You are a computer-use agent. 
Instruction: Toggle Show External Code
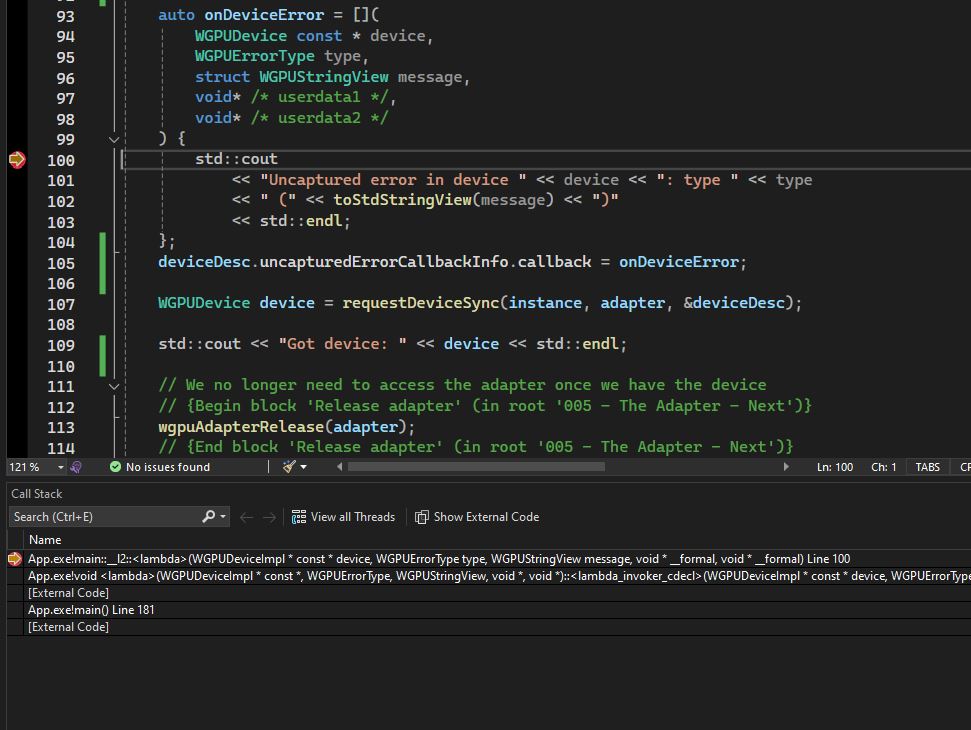tap(477, 517)
